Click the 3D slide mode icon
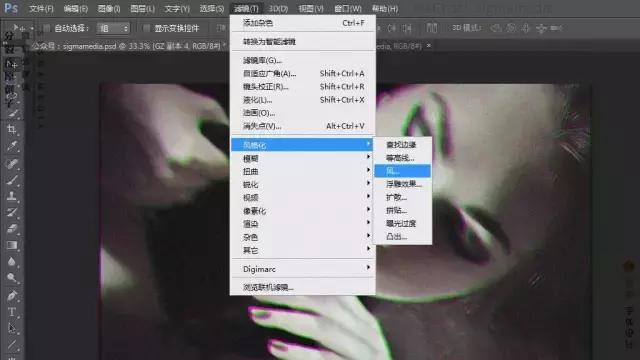The width and height of the screenshot is (640, 360). 541,28
